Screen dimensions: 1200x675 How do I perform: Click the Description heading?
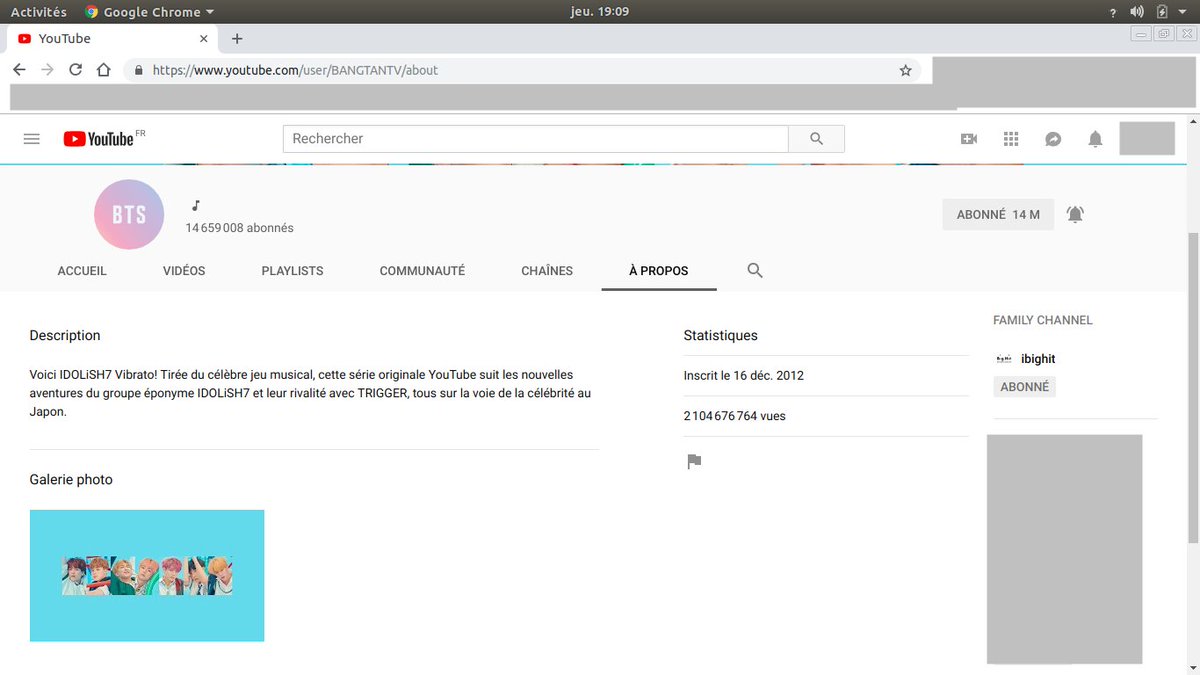(65, 336)
